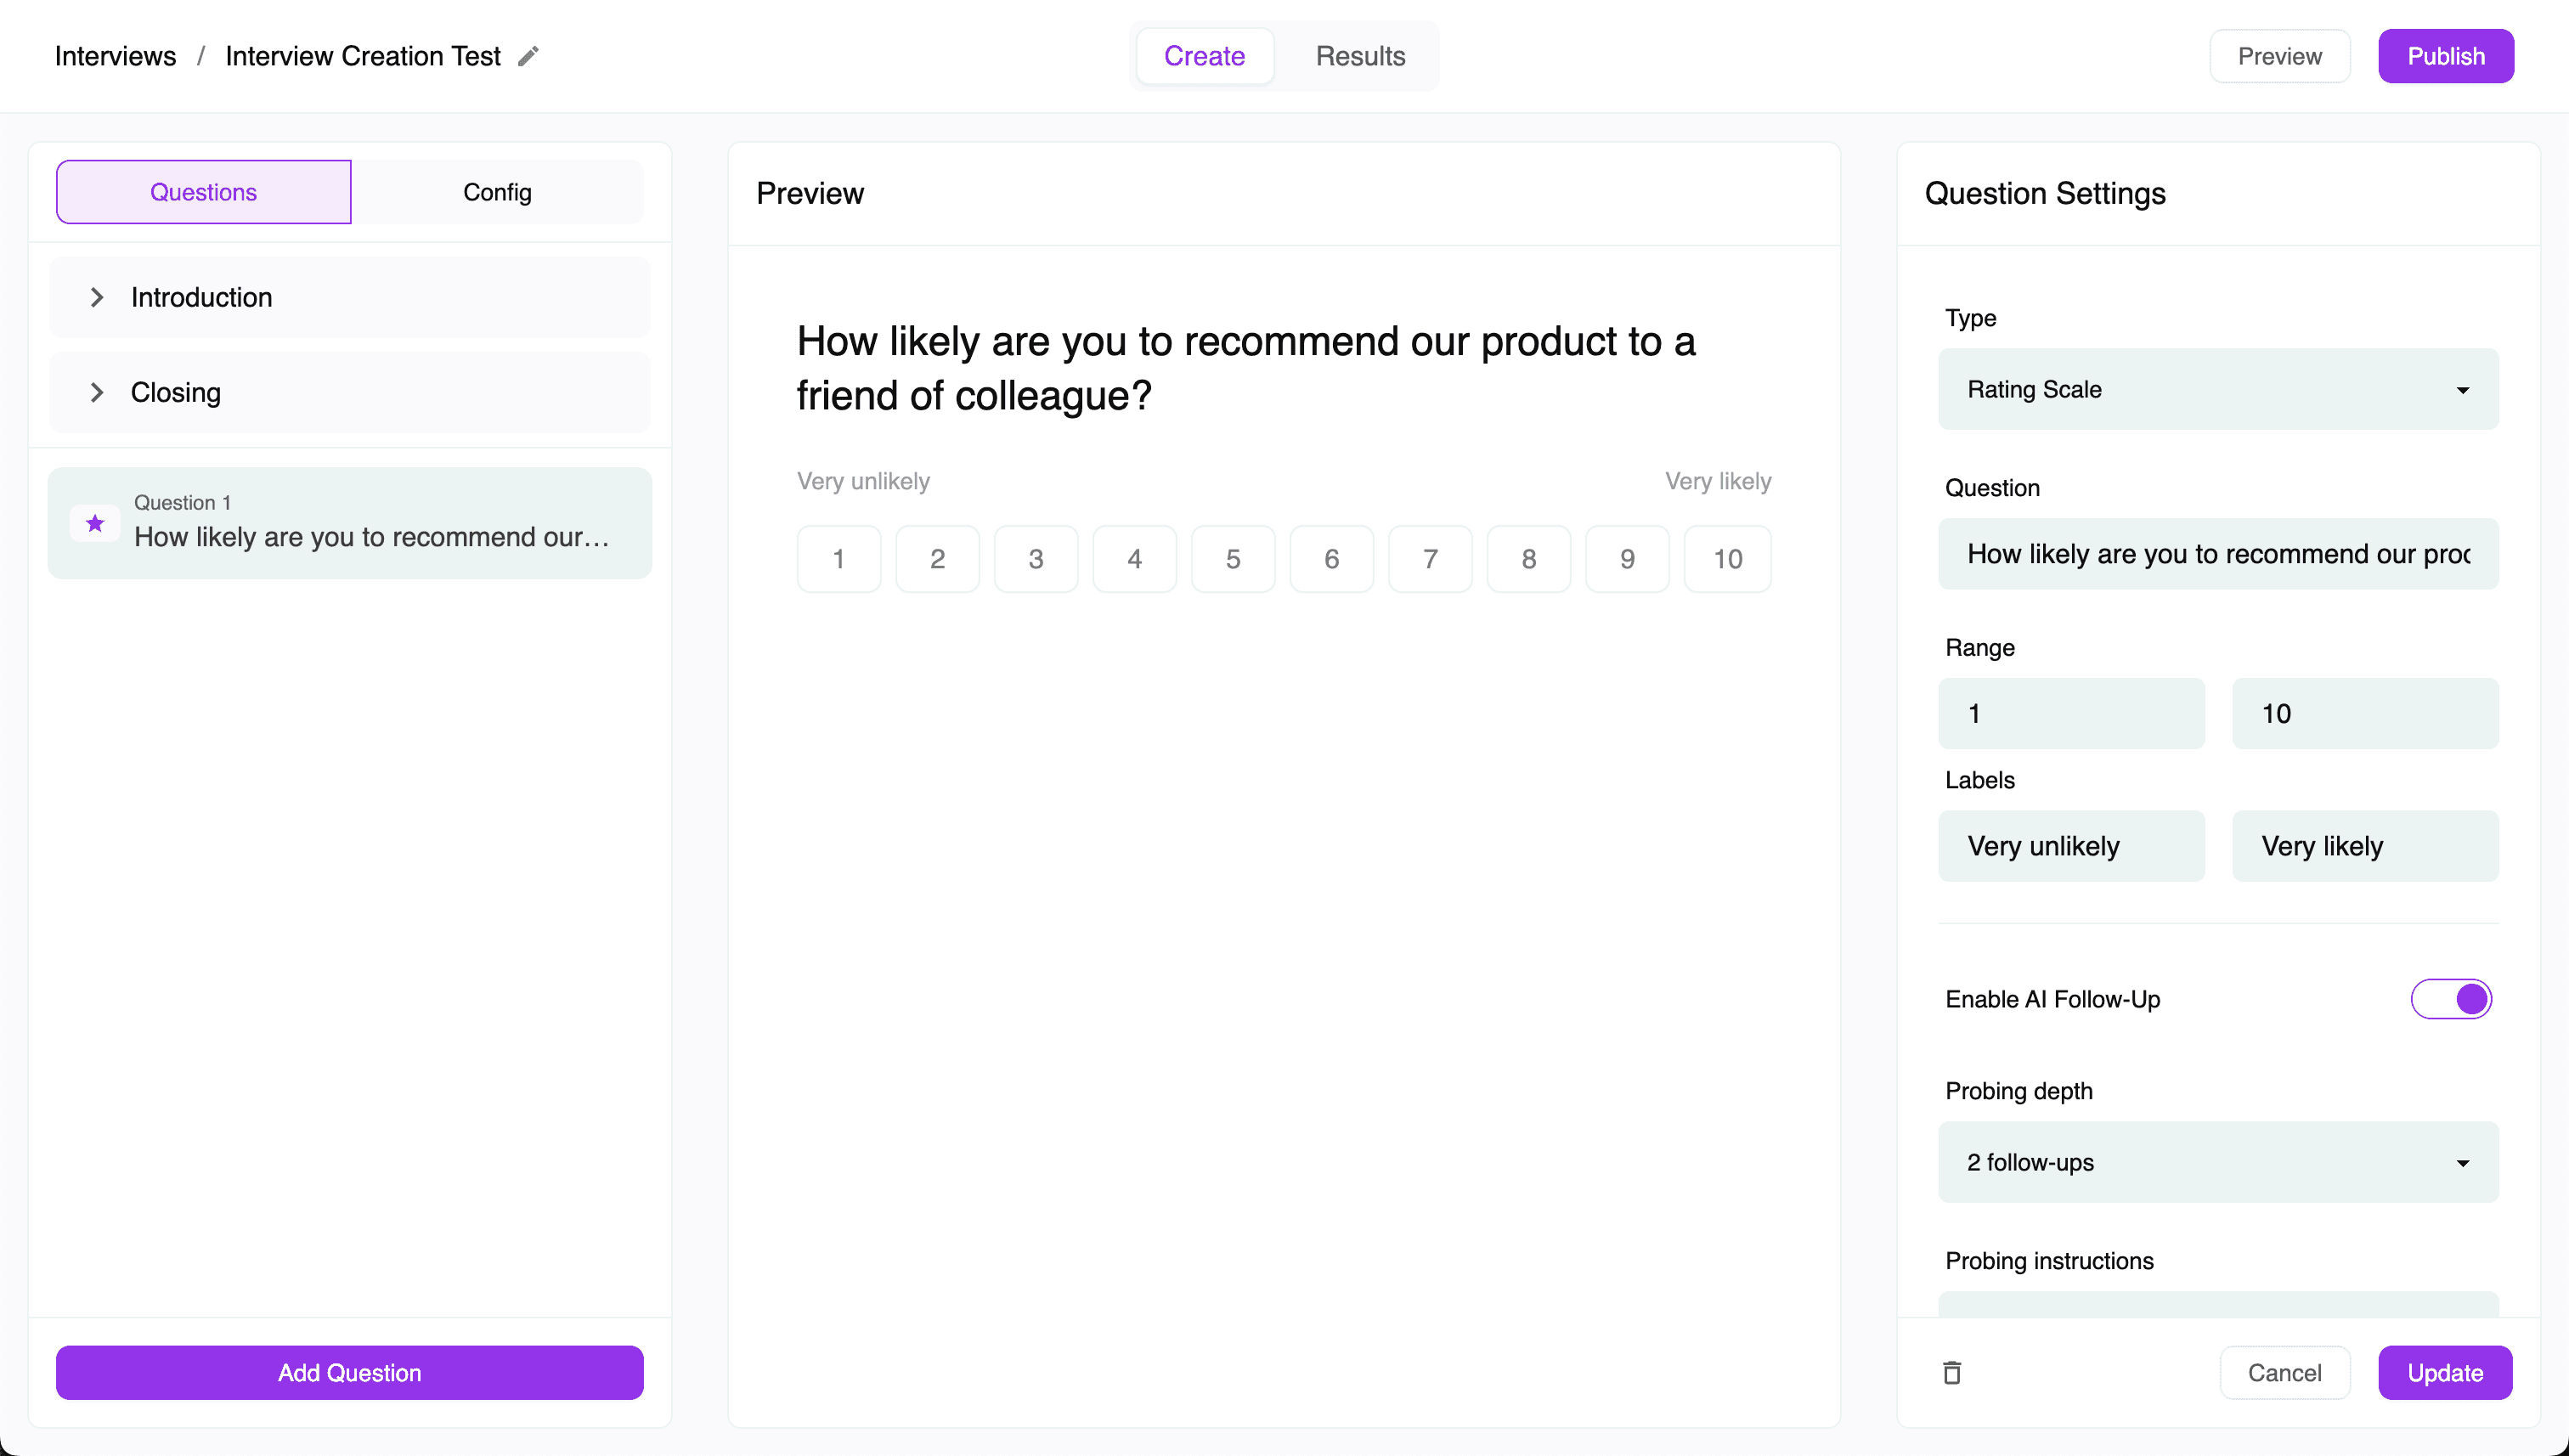
Task: Switch to the Results tab
Action: (1360, 56)
